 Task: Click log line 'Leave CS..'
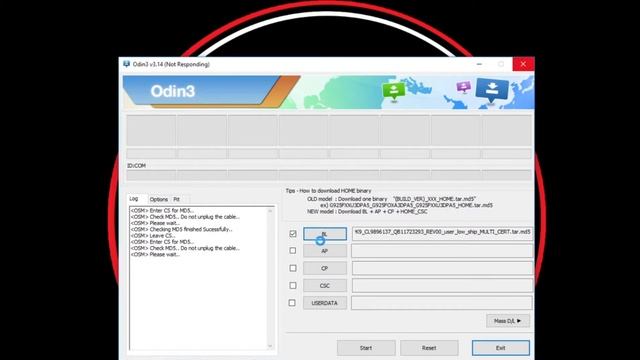coord(153,236)
